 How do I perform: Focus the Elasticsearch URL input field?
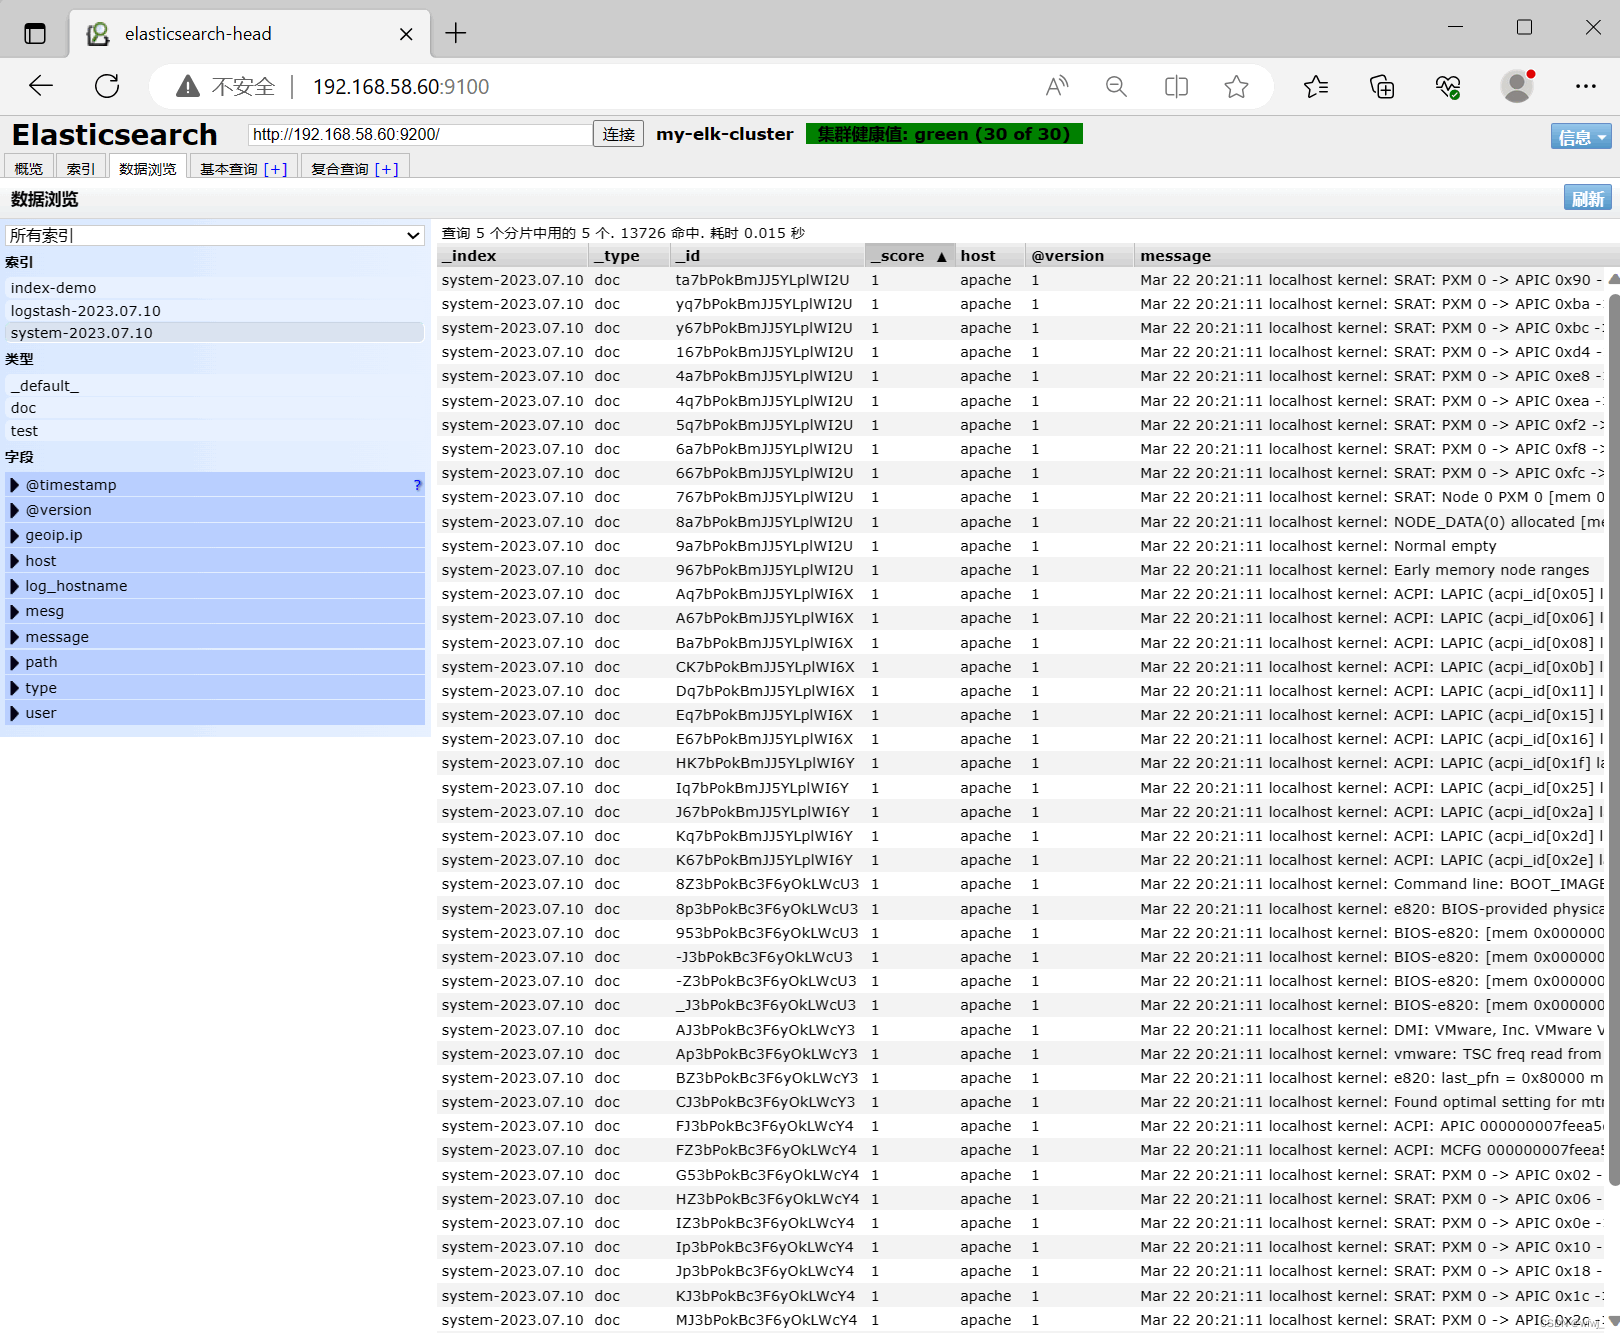[x=419, y=134]
